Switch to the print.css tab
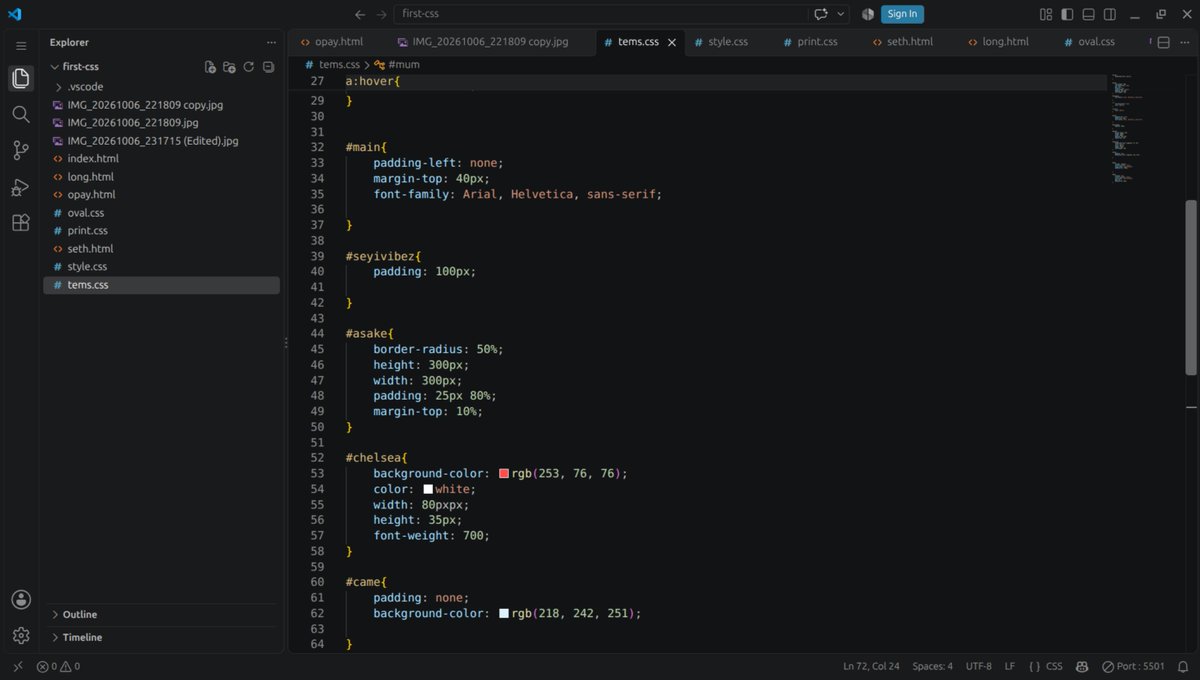The height and width of the screenshot is (680, 1200). (x=817, y=42)
